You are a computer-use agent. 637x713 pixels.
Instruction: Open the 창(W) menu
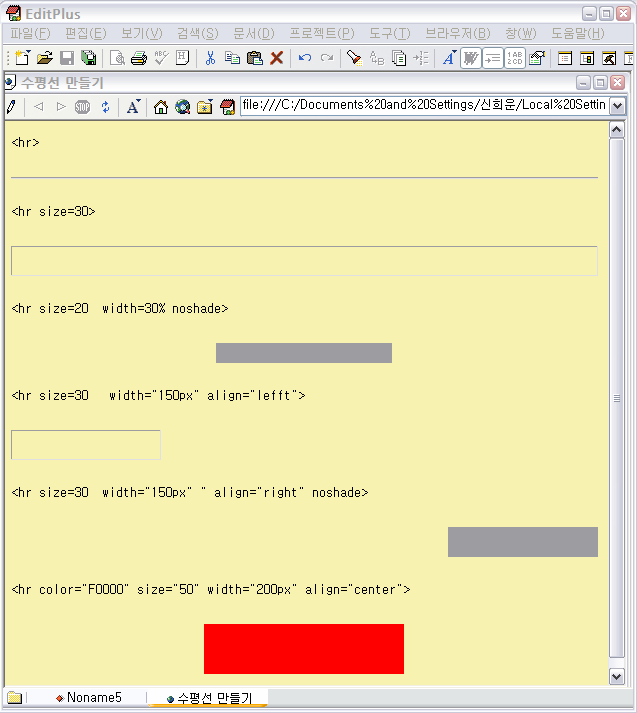521,34
